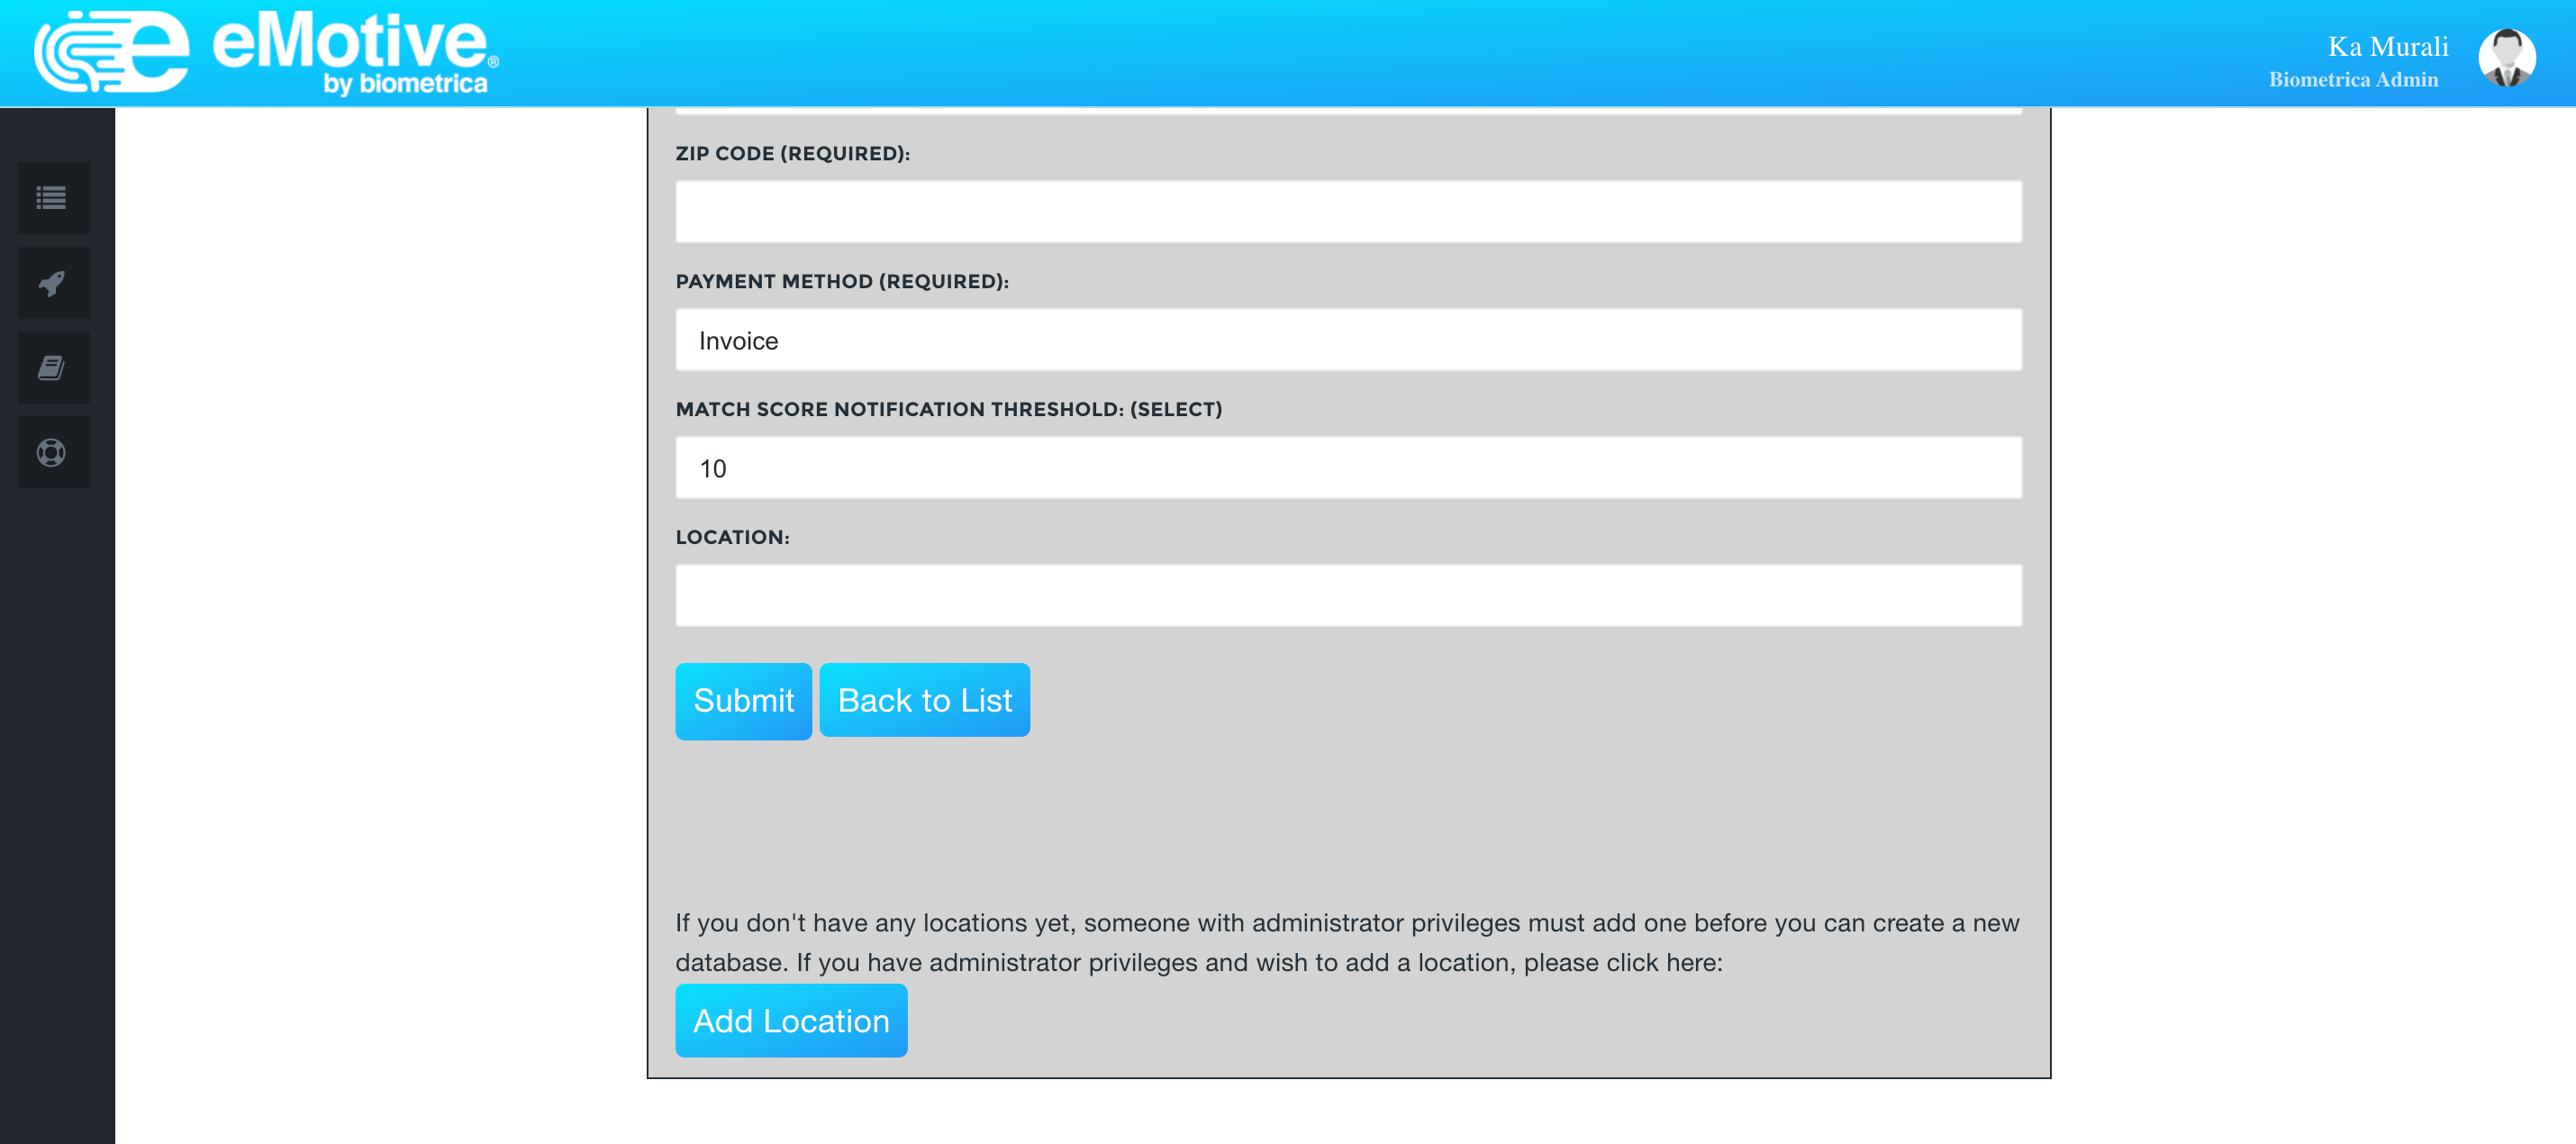Click the Submit button

coord(743,701)
